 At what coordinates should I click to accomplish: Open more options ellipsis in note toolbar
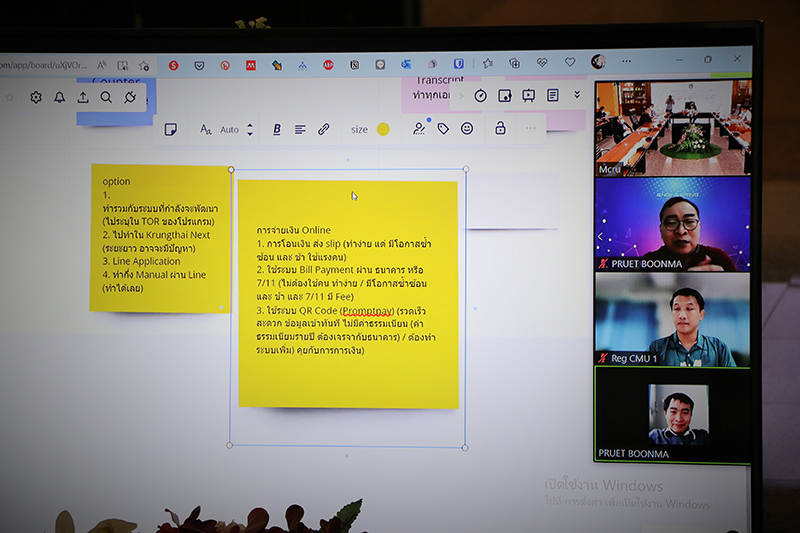[x=531, y=128]
